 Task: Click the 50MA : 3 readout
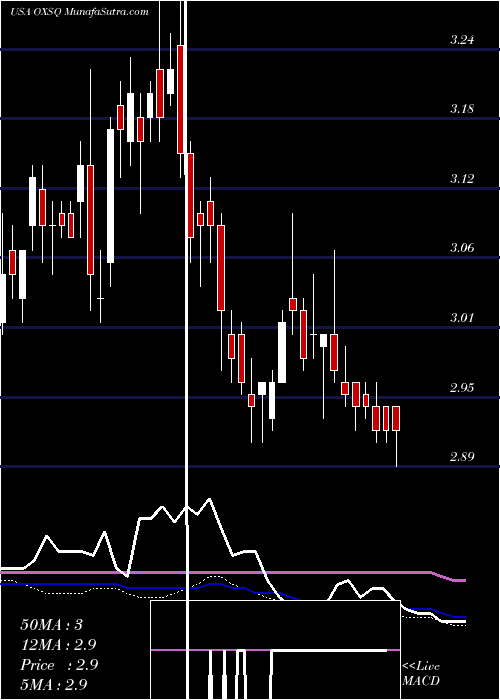pyautogui.click(x=52, y=625)
